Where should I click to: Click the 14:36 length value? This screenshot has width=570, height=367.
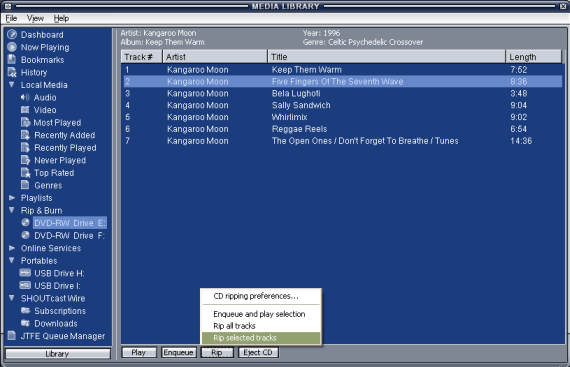point(521,141)
